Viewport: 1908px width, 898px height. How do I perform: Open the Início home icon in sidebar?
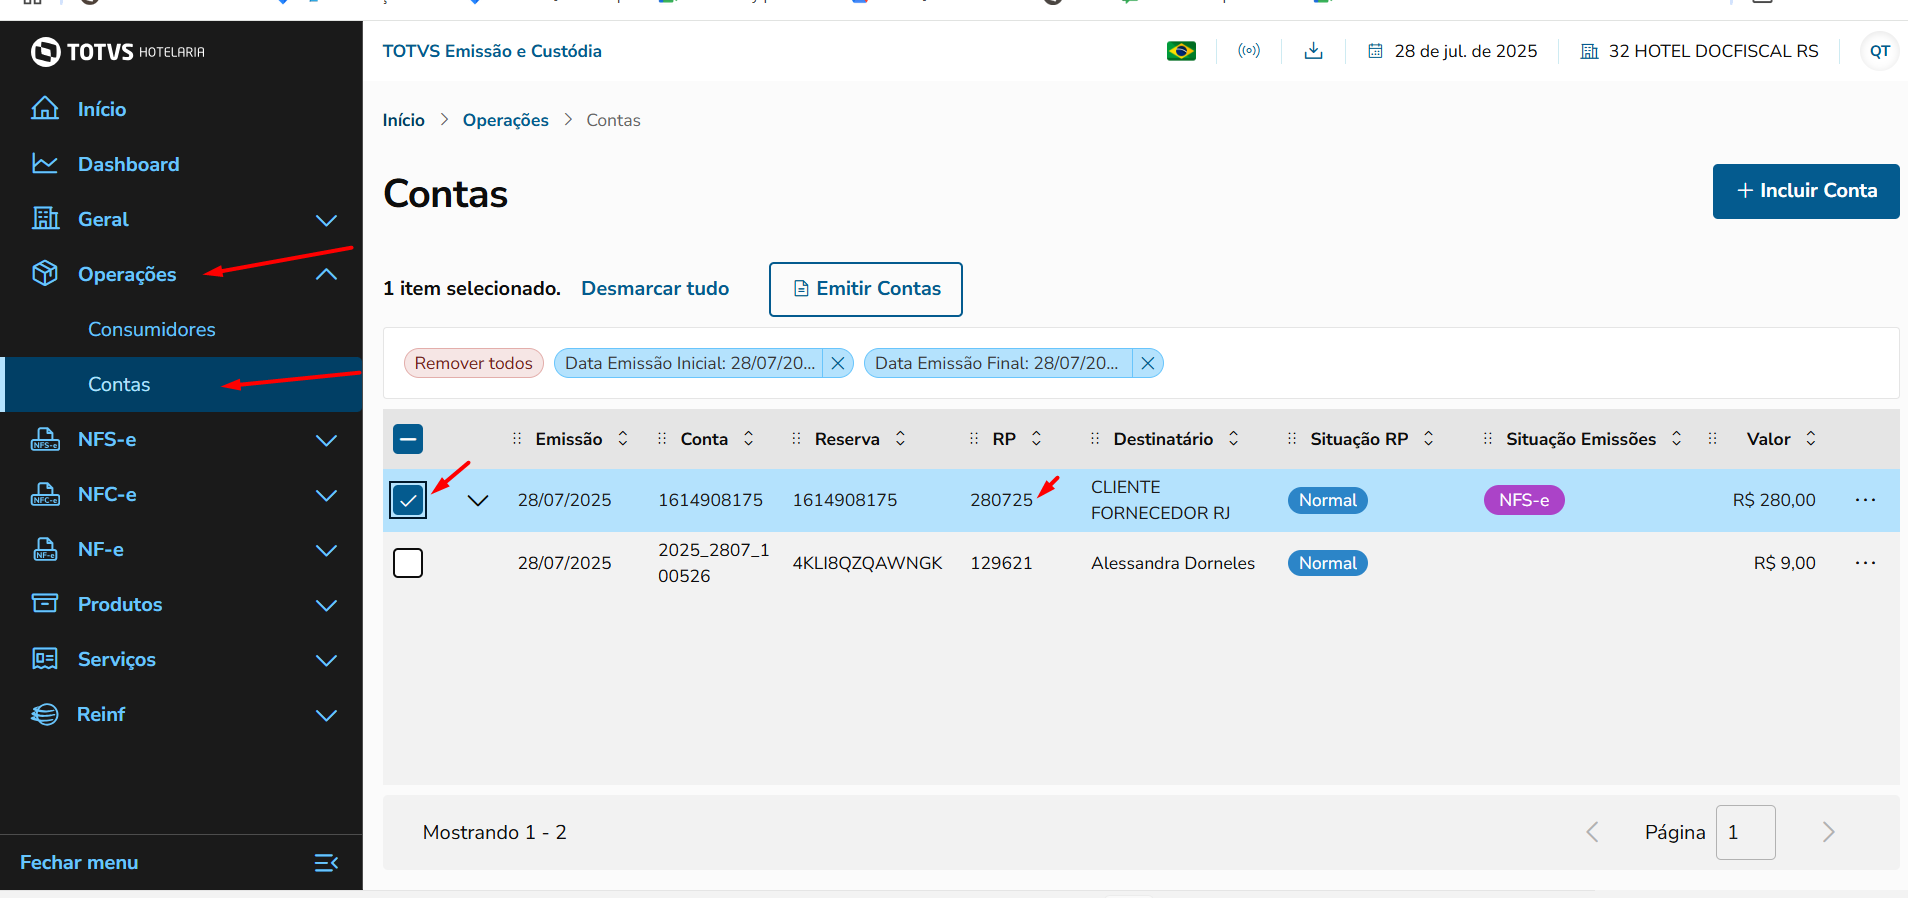45,108
